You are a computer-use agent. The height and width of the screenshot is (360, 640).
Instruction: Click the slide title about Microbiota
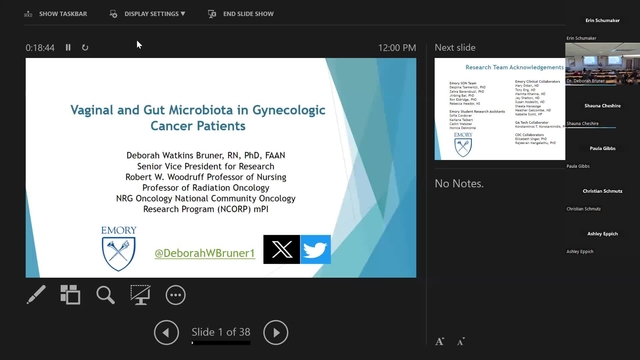click(x=198, y=118)
